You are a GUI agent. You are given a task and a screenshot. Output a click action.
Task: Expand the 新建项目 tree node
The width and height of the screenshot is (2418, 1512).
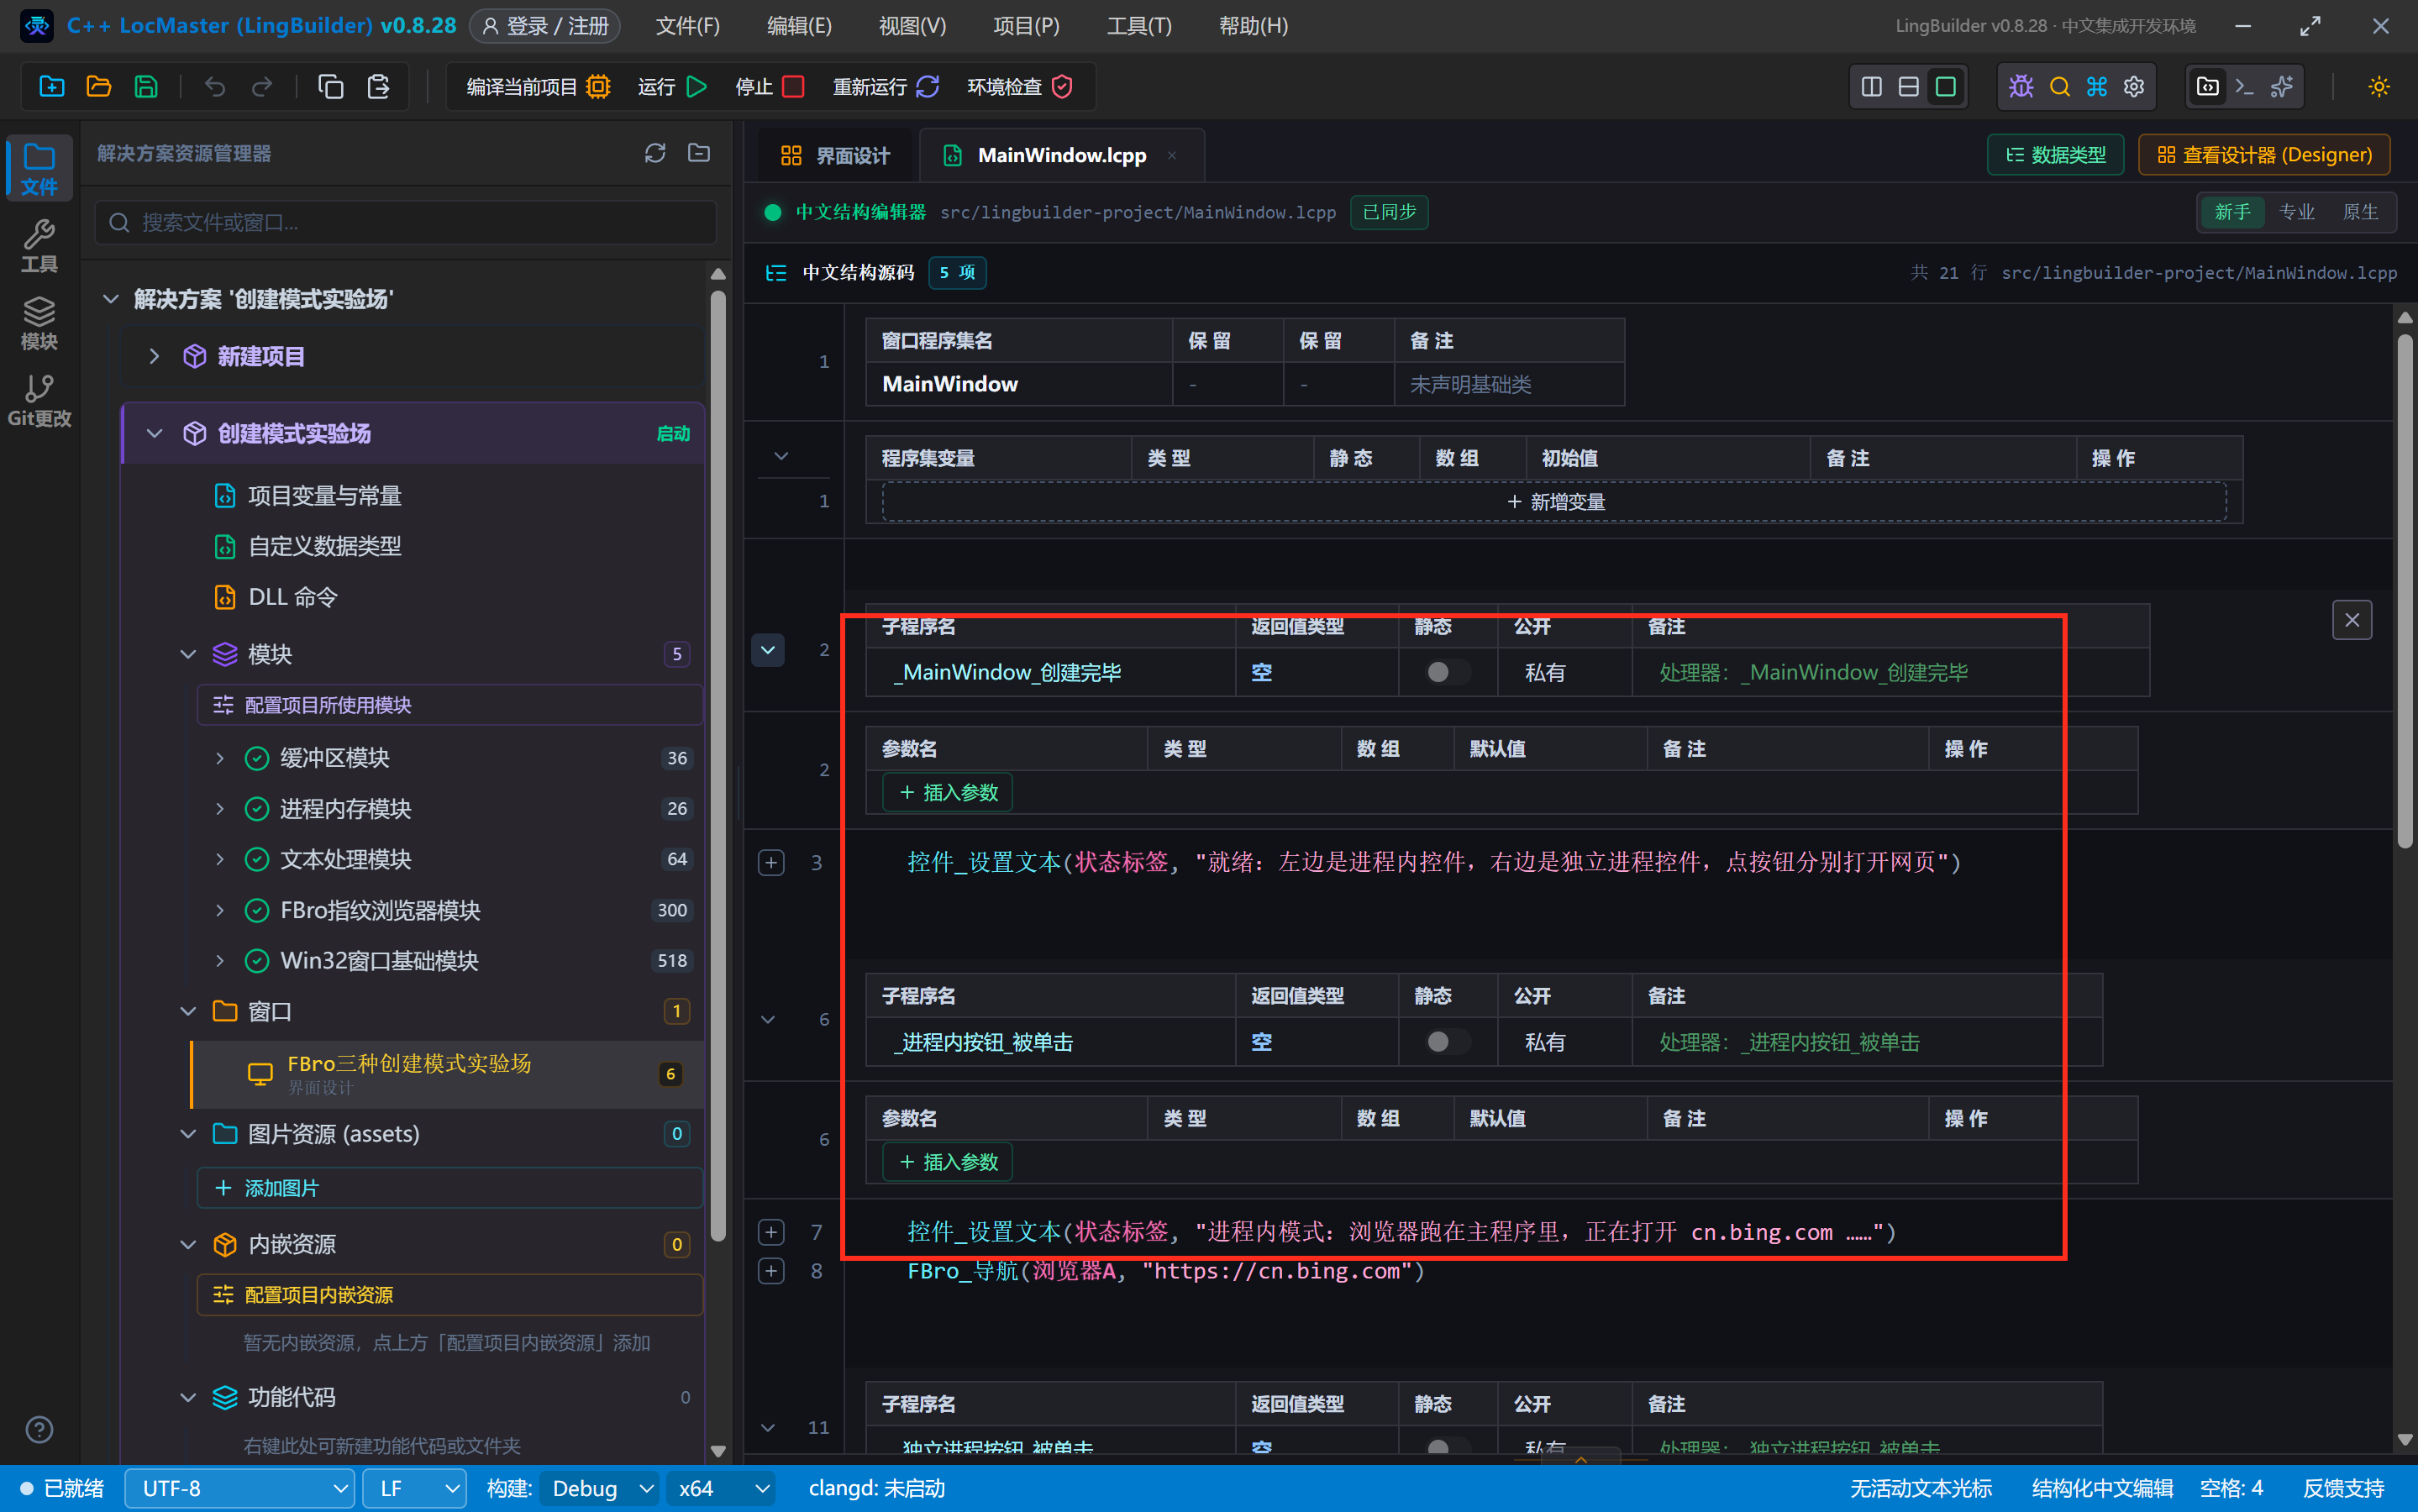(154, 356)
